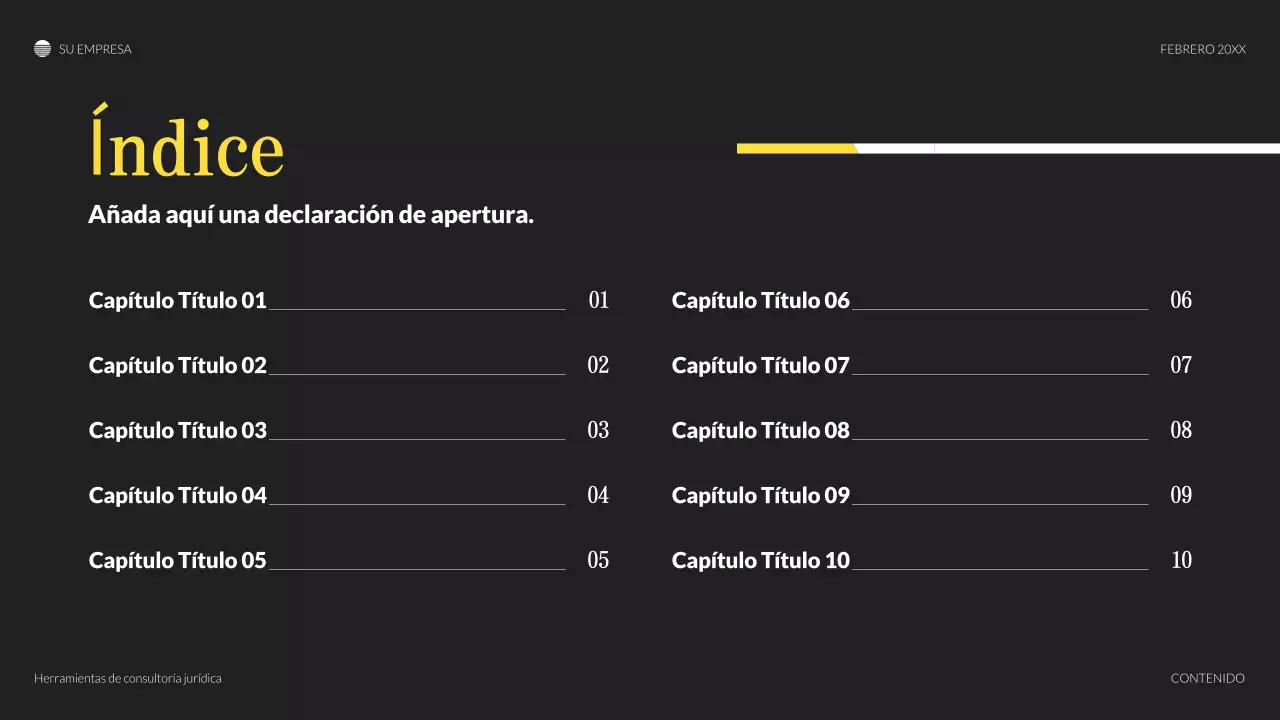Select page number 01
This screenshot has width=1280, height=720.
598,300
